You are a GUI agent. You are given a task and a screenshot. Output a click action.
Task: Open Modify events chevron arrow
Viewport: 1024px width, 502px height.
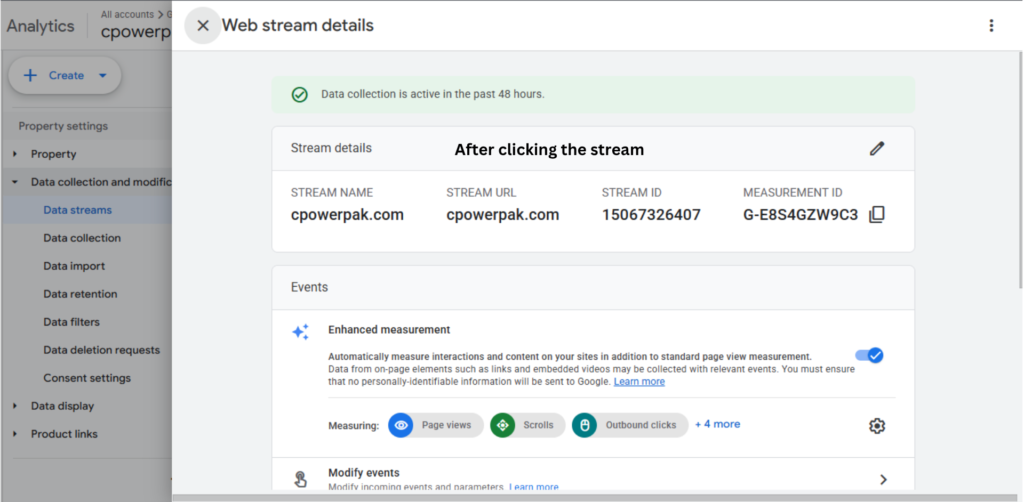tap(883, 480)
